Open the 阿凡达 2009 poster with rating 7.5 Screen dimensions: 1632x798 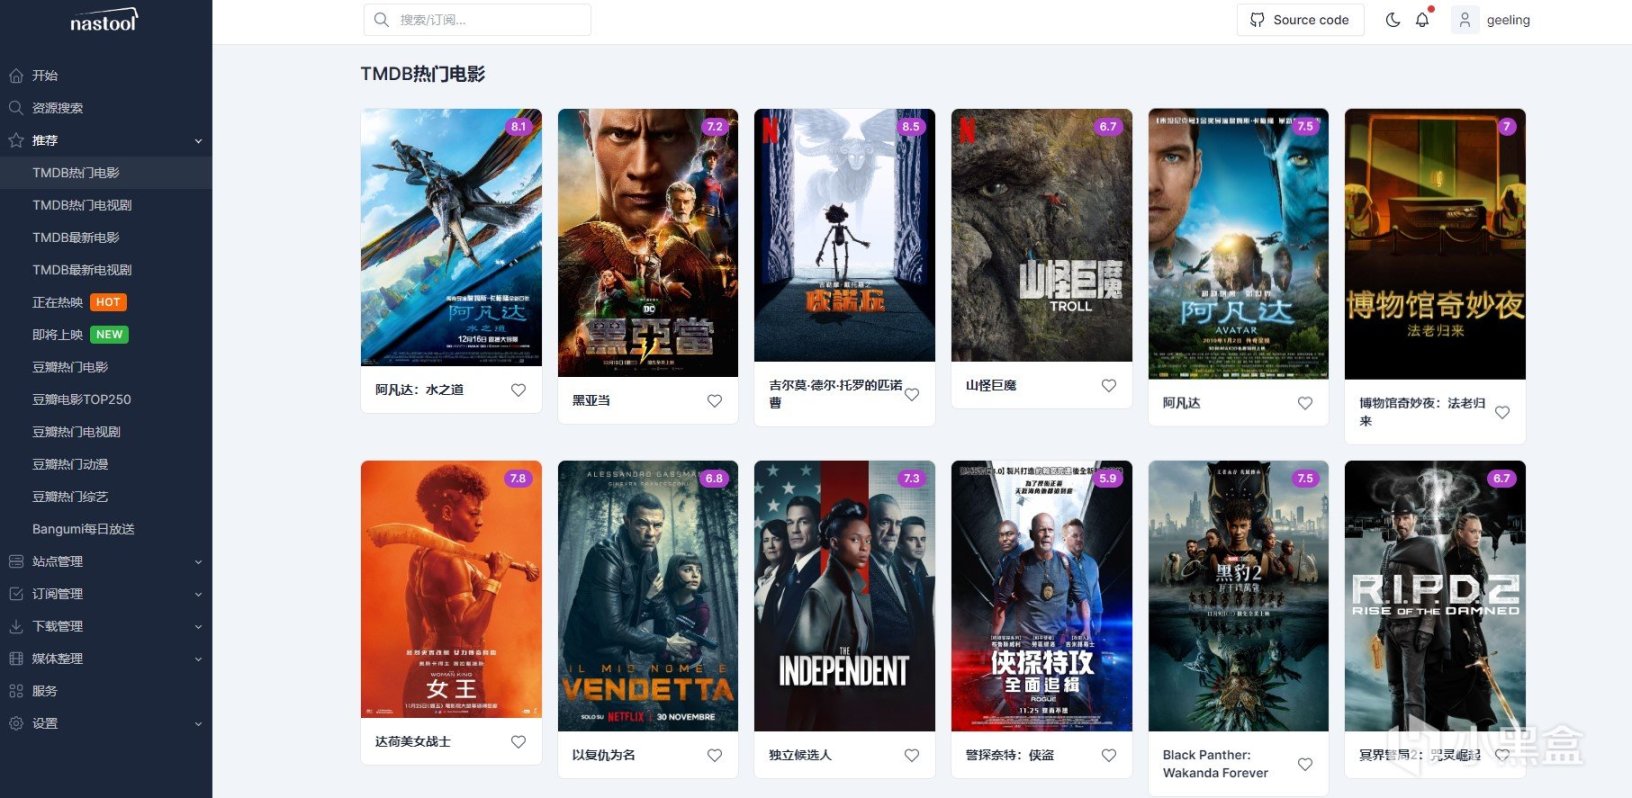[x=1238, y=244]
